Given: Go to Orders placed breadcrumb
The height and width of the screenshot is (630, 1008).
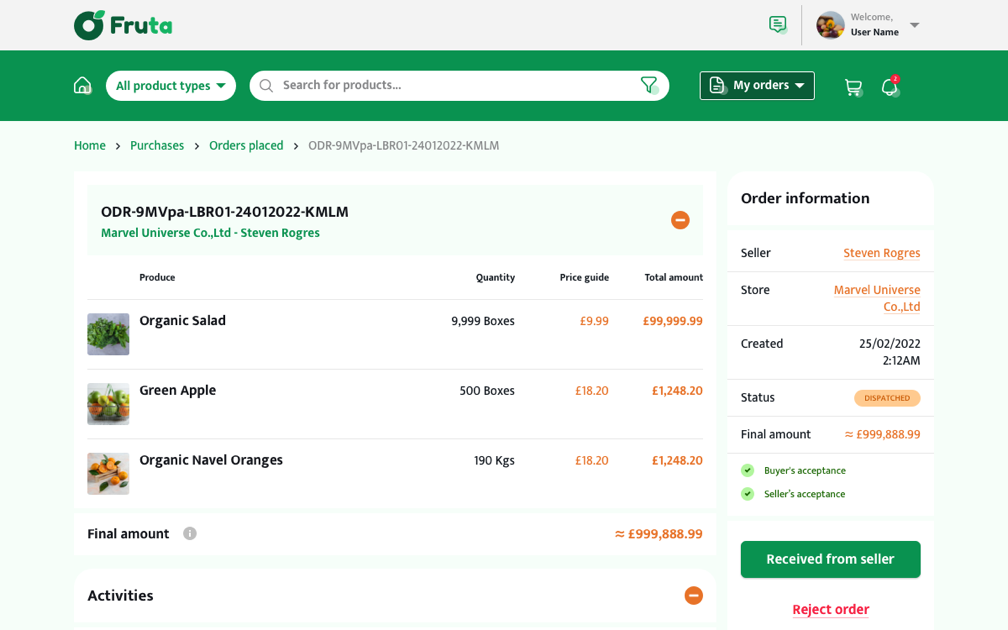Looking at the screenshot, I should click(x=246, y=146).
